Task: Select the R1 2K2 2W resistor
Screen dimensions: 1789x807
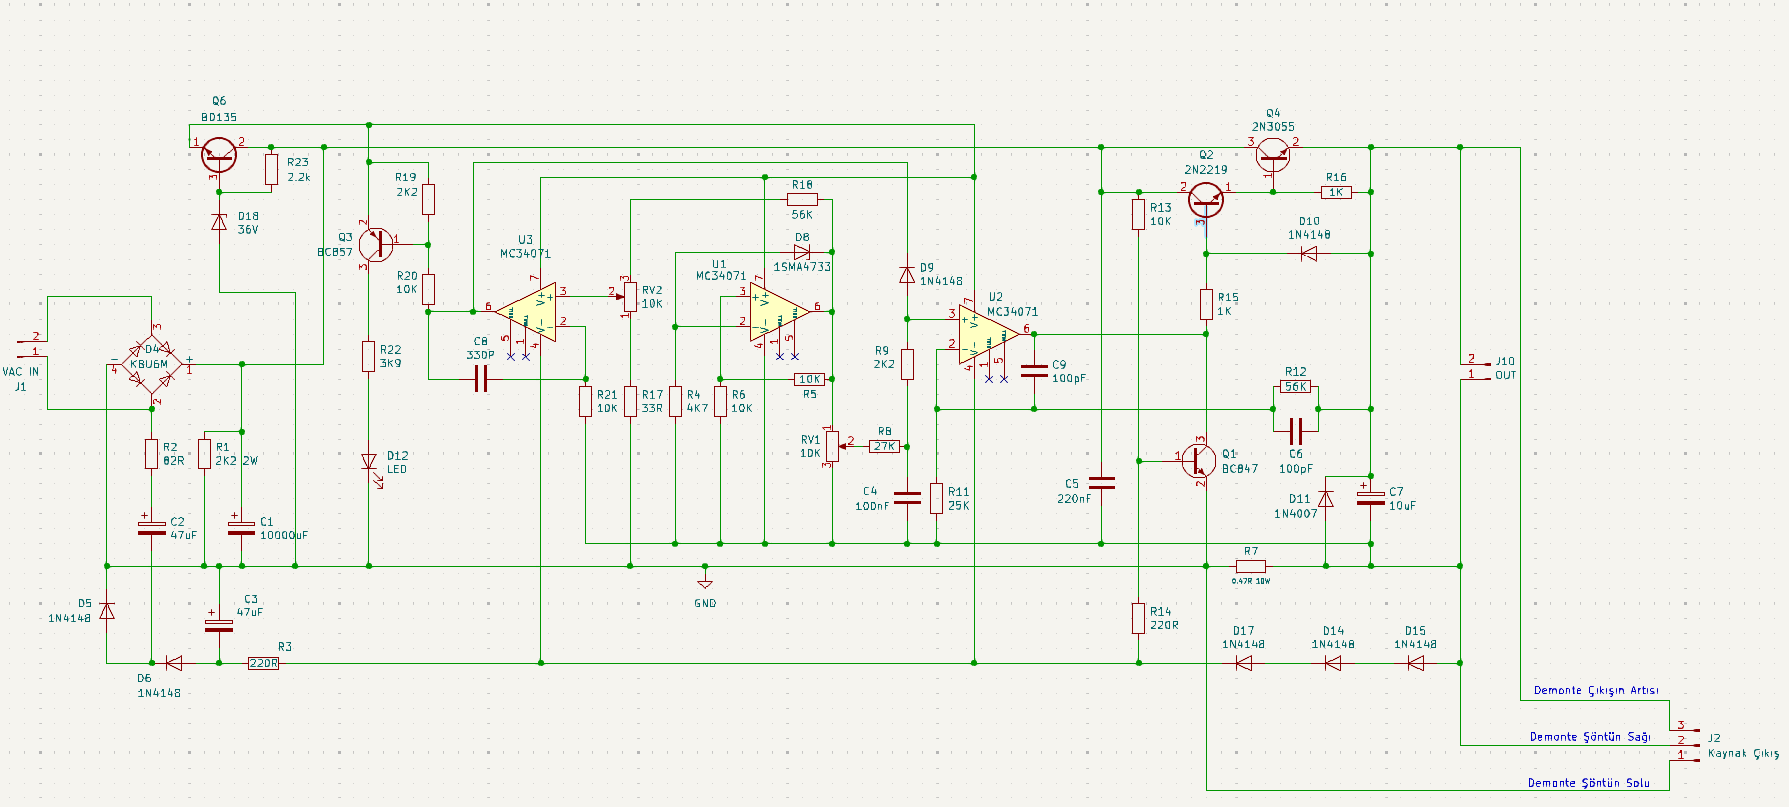Action: [204, 454]
